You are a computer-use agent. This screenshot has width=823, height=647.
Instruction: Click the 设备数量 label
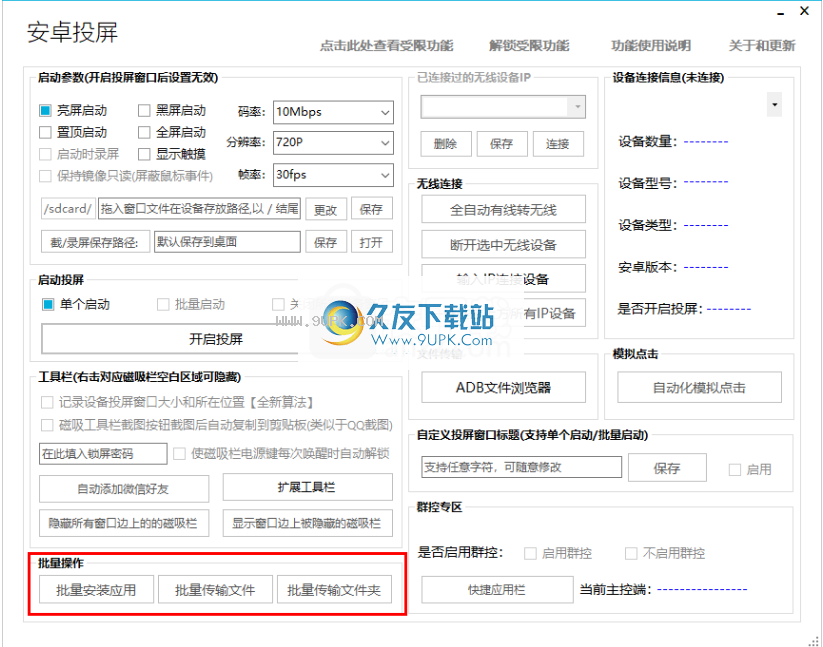coord(648,142)
